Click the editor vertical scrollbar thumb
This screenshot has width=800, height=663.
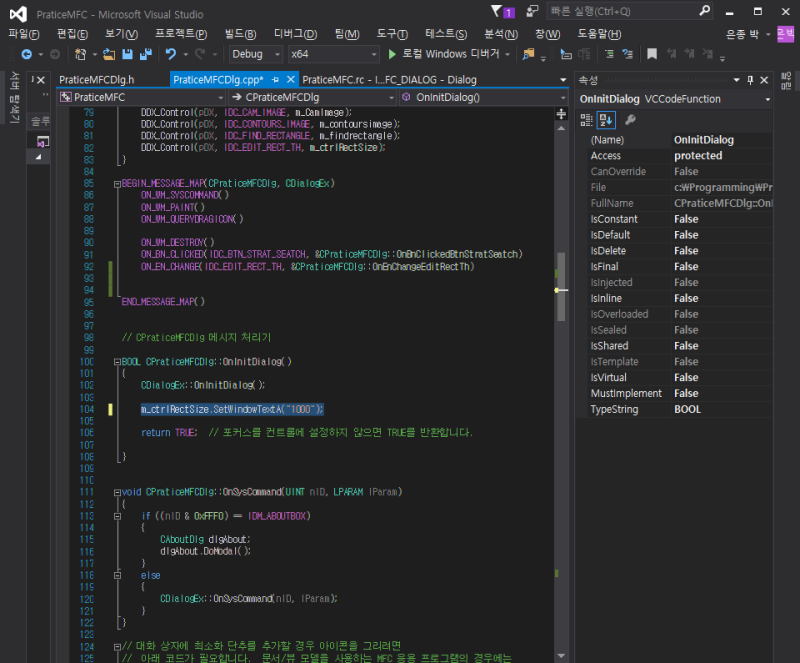coord(561,286)
